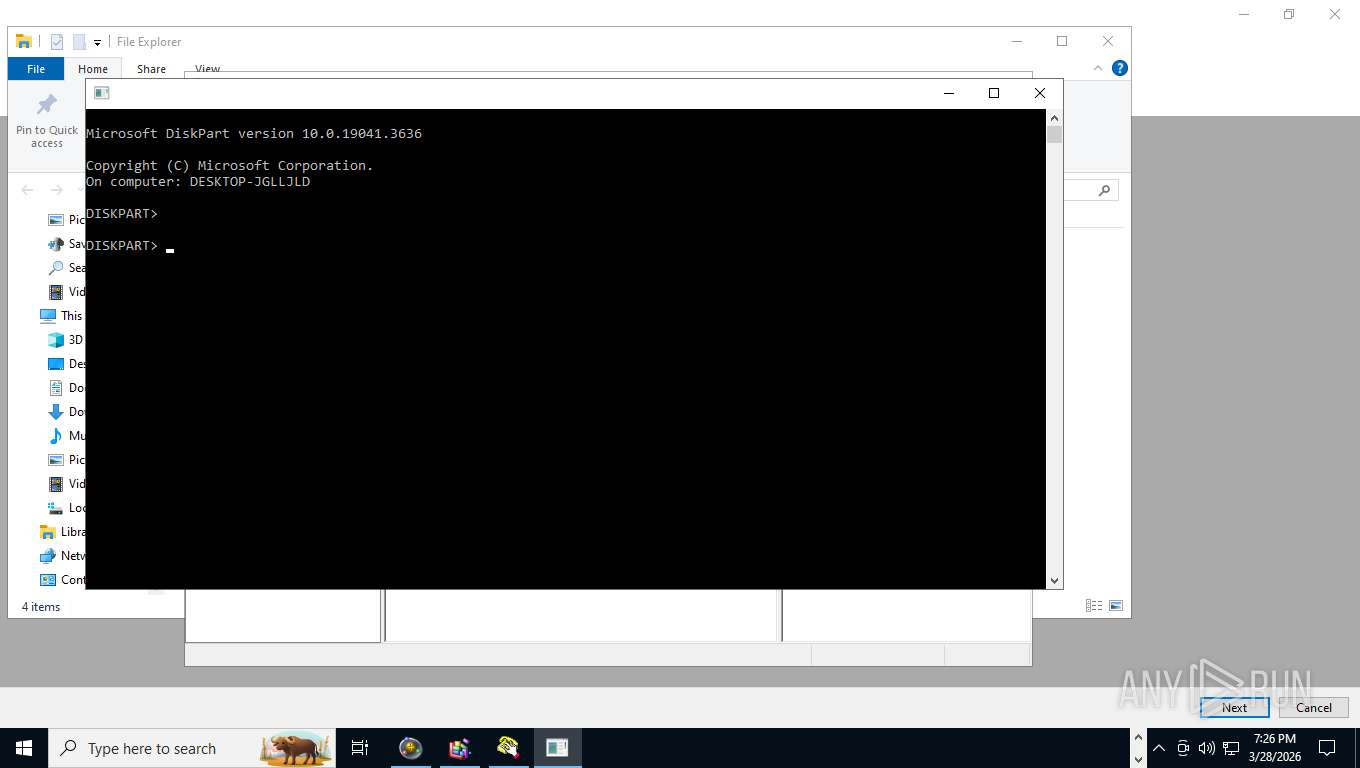Switch to the Home ribbon tab
The width and height of the screenshot is (1360, 768).
coord(93,69)
